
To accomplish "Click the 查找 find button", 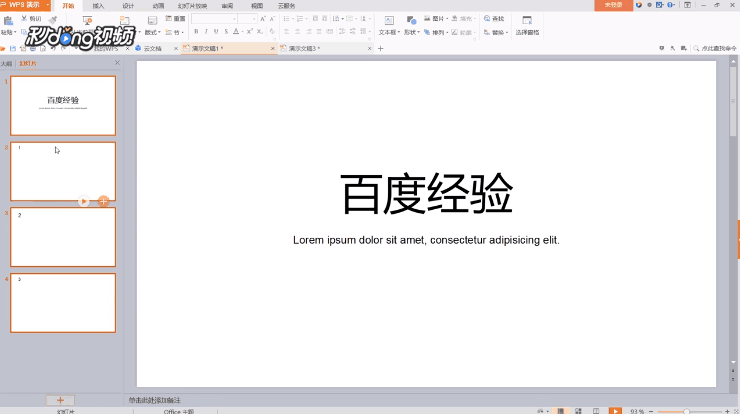I will click(x=494, y=18).
